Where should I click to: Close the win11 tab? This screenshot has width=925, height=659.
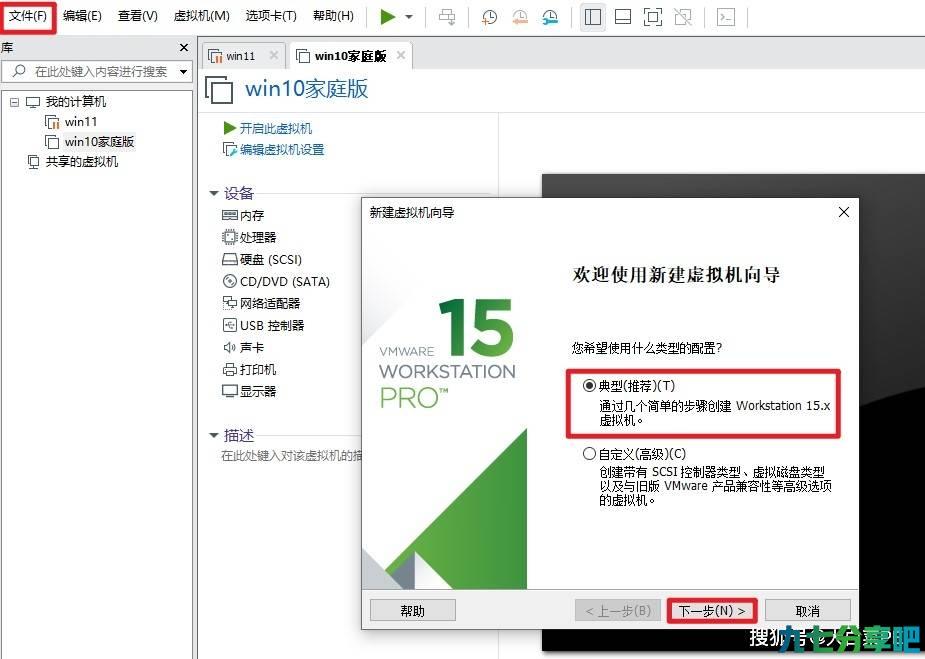273,55
